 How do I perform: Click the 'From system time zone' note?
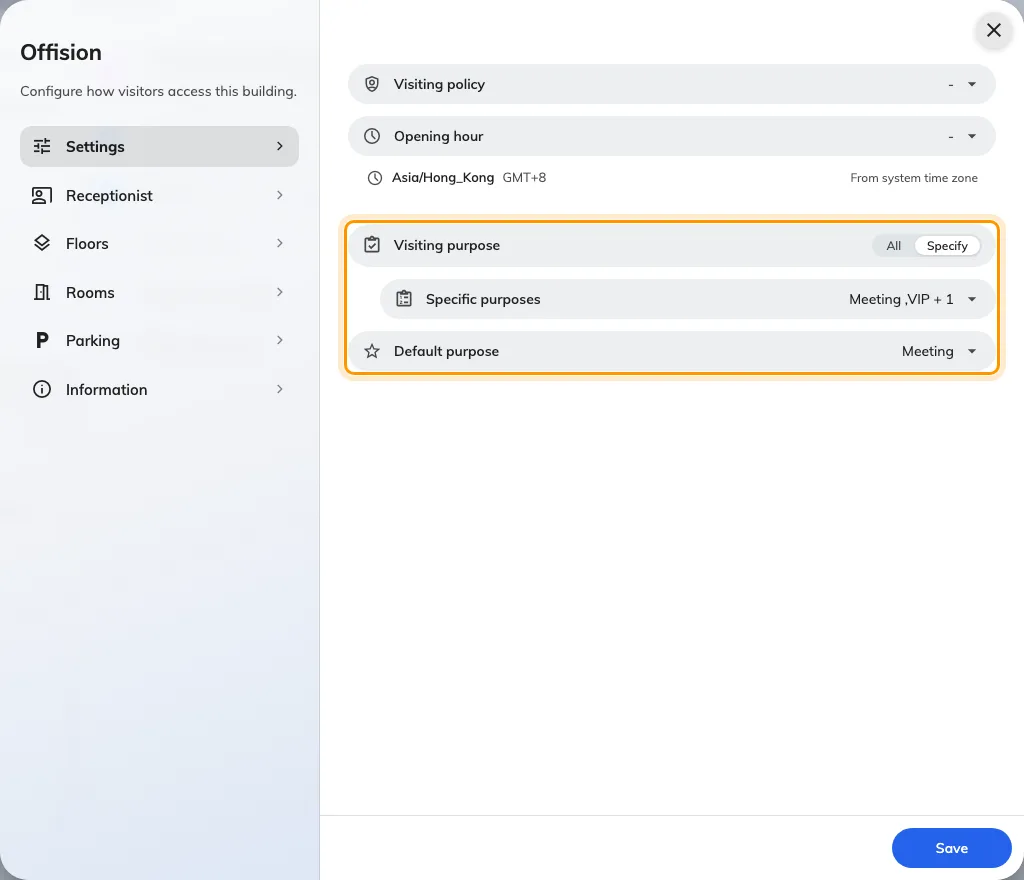pos(914,178)
